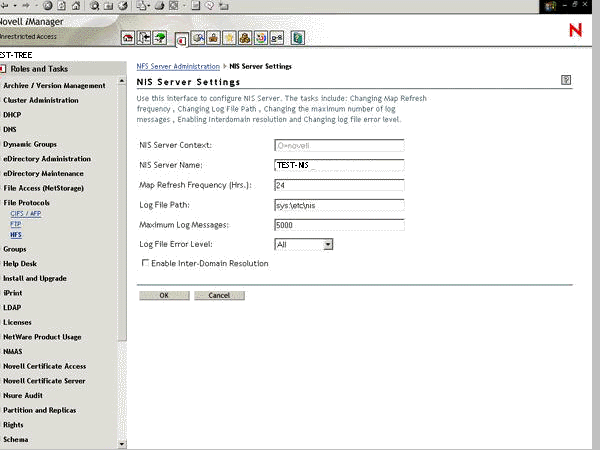The height and width of the screenshot is (450, 600).
Task: Click the Map Refresh Frequency field
Action: (339, 185)
